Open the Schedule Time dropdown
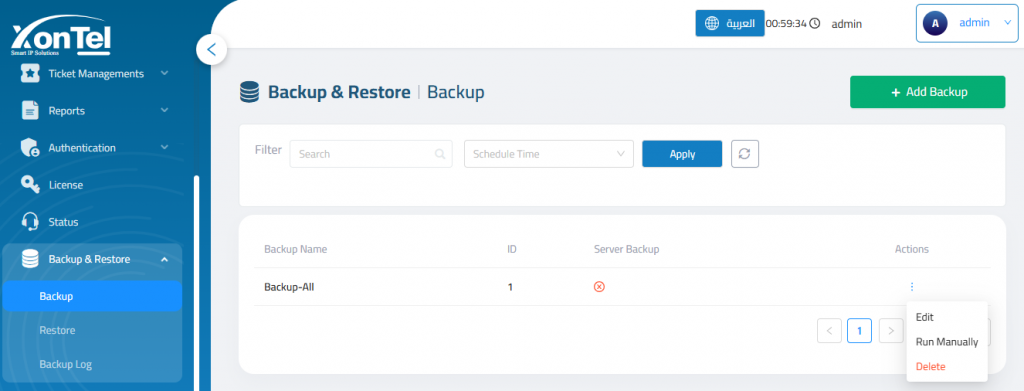 (549, 154)
